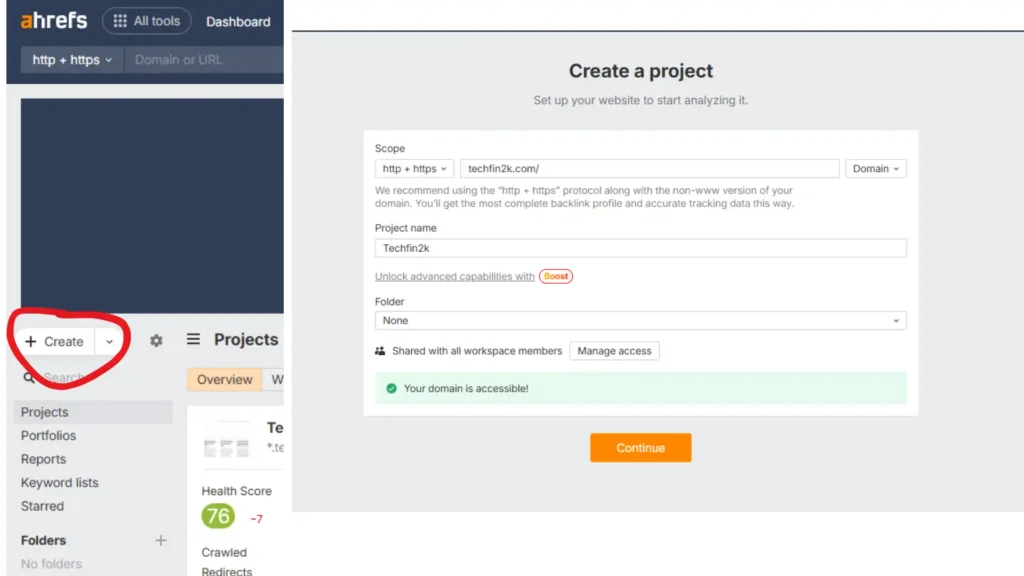The image size is (1024, 576).
Task: Click the Domain or URL search field
Action: pos(204,59)
